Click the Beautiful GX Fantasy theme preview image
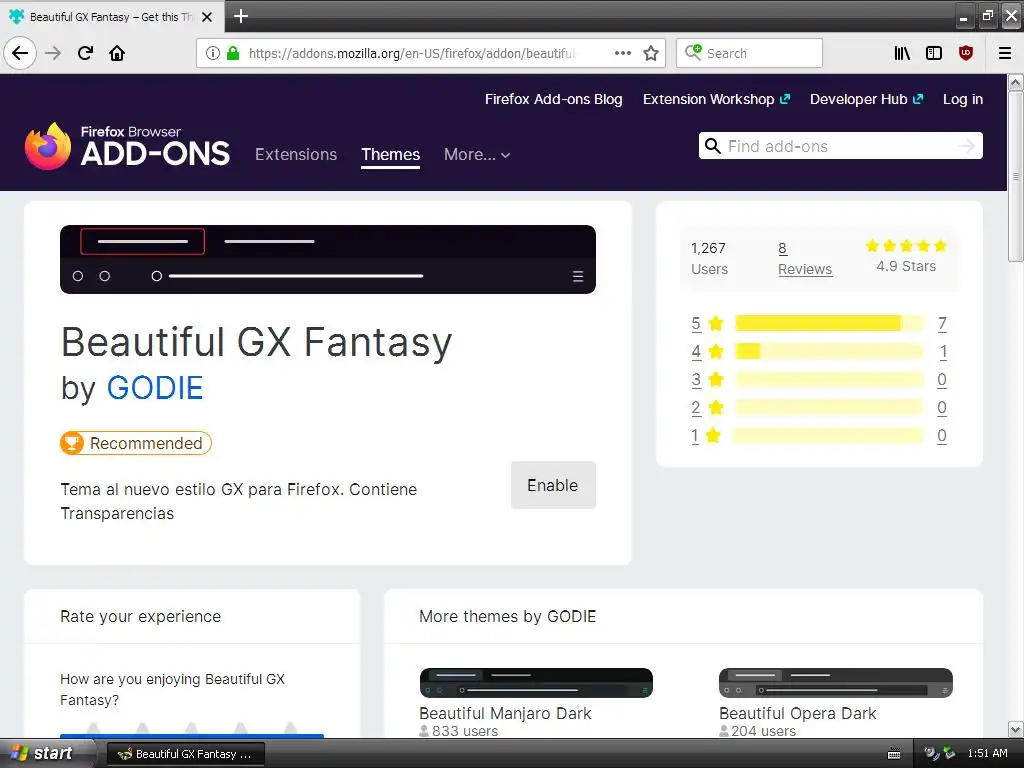Viewport: 1024px width, 768px height. (328, 259)
